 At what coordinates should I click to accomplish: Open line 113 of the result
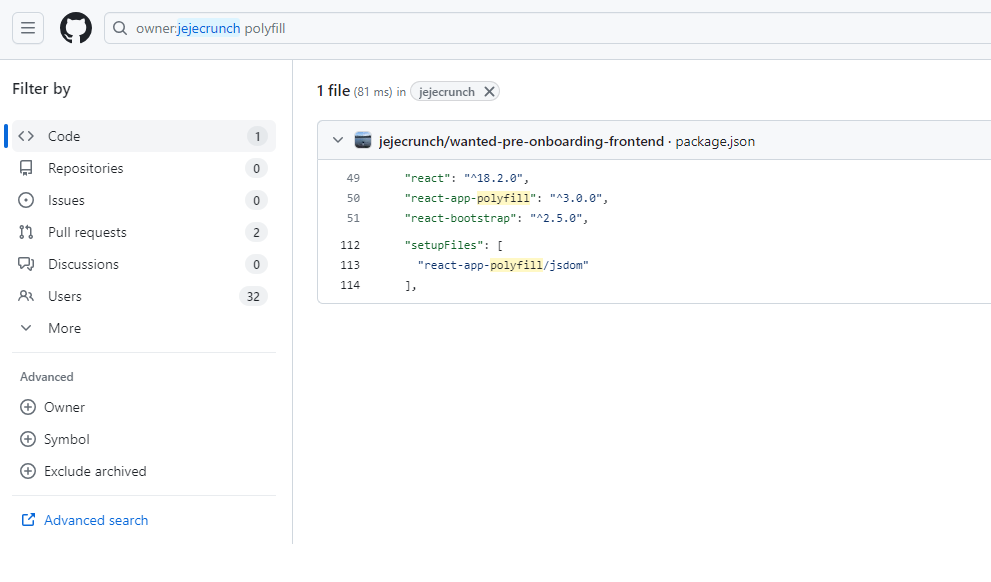[350, 265]
